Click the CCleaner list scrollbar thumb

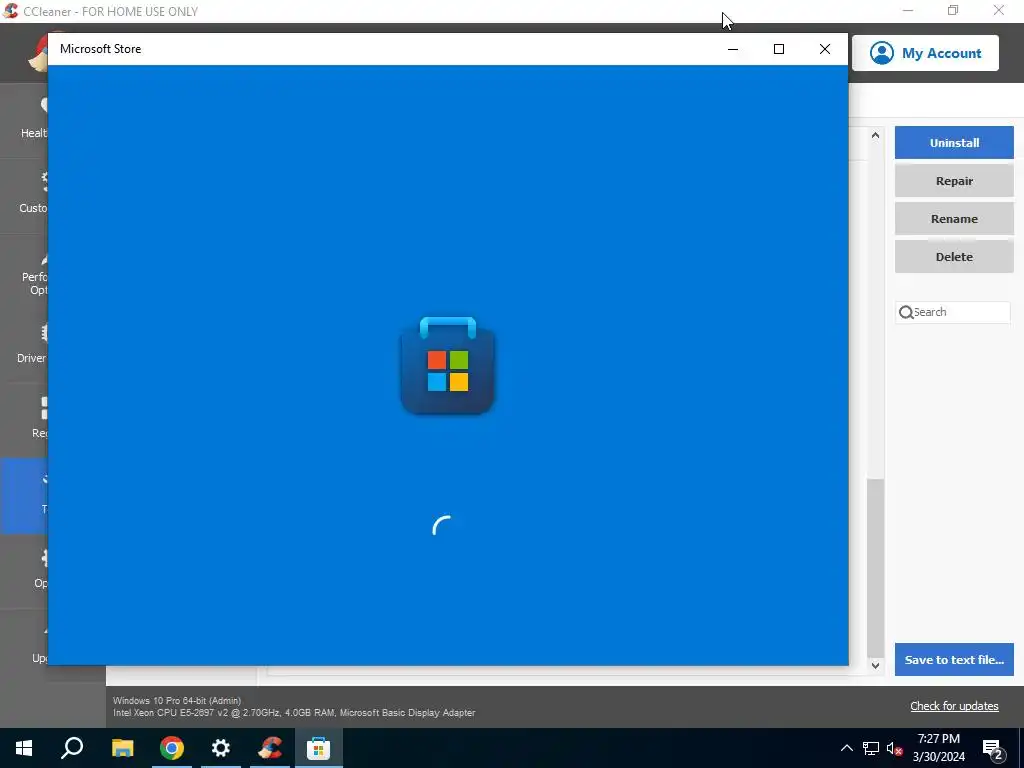(x=875, y=567)
